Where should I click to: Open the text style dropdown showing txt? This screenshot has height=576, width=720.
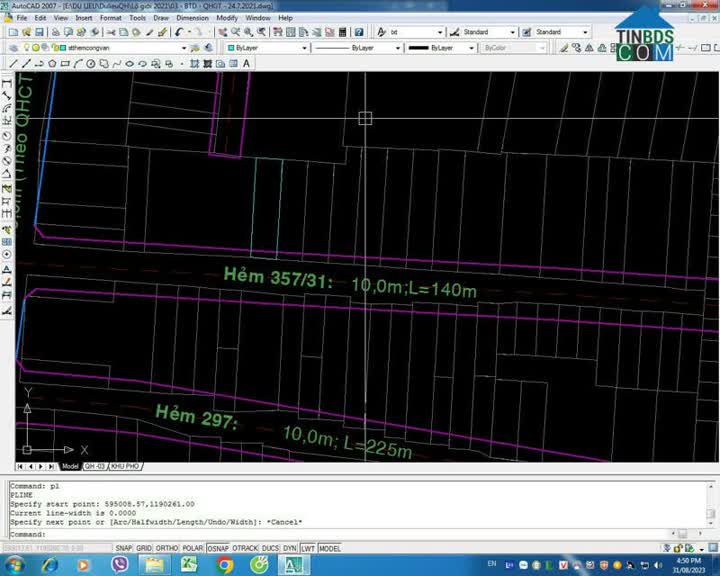441,32
